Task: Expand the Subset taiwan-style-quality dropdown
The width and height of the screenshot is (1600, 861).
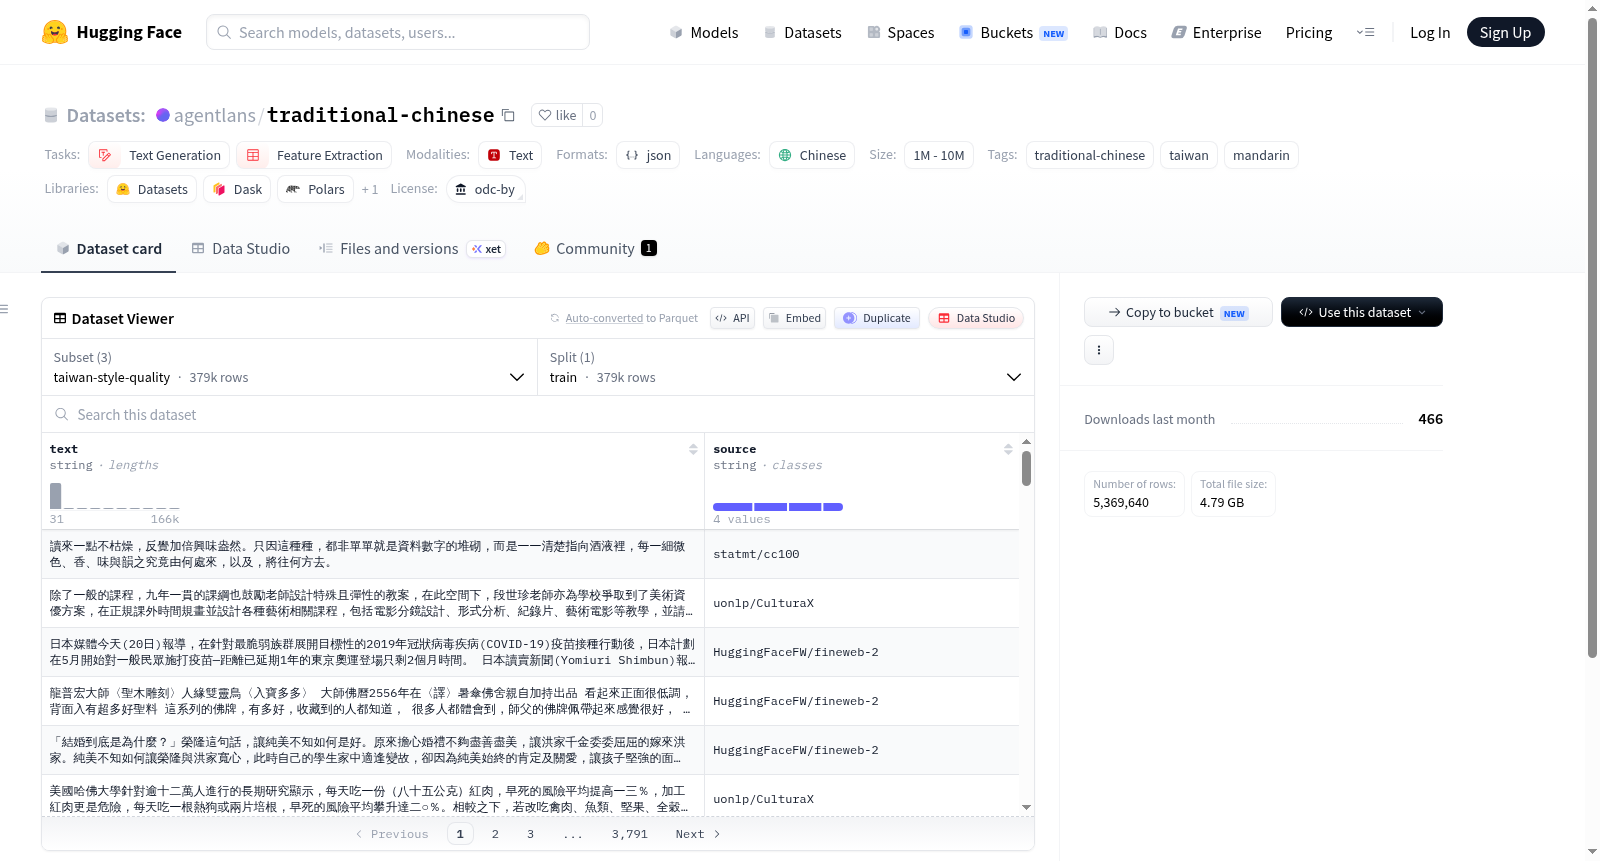Action: pos(289,367)
